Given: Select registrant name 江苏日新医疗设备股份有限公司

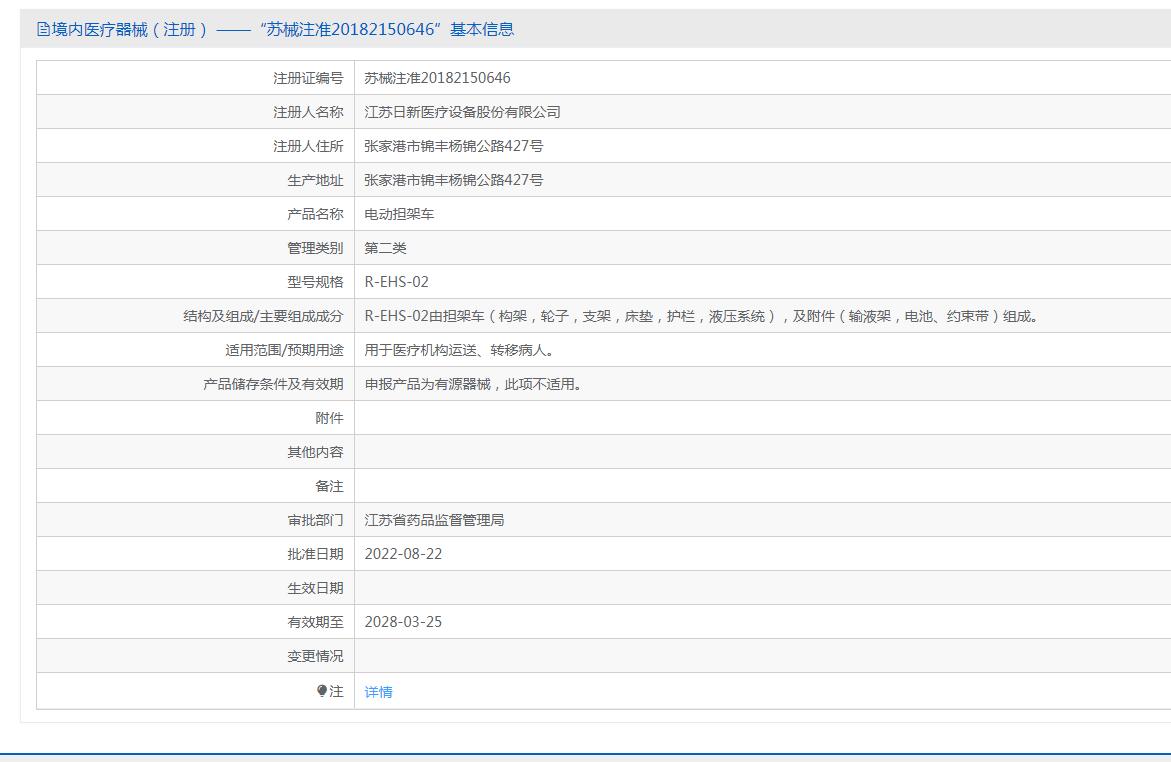Looking at the screenshot, I should [462, 112].
